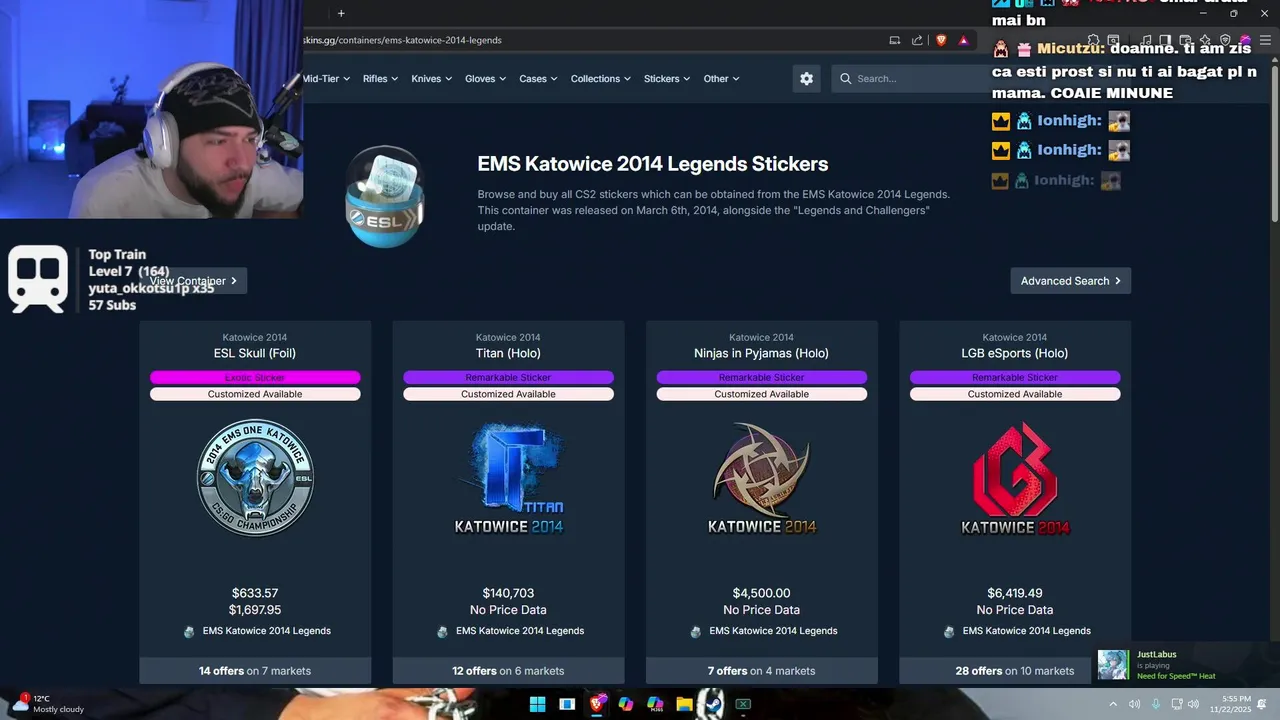Screen dimensions: 1280x720
Task: Click the Titan (Holo) title
Action: pos(508,353)
